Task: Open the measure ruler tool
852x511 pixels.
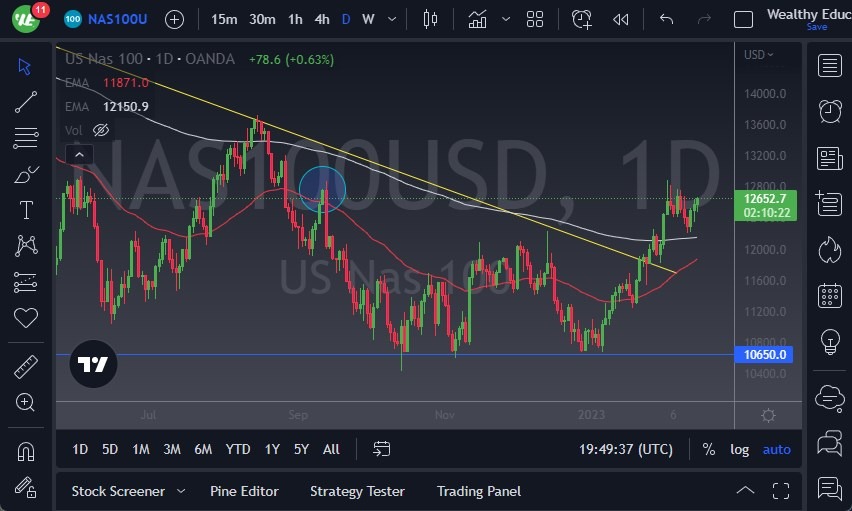Action: (x=26, y=367)
